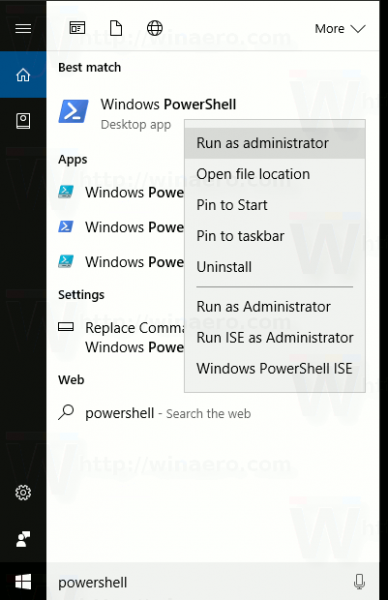Choose Uninstall from context menu
Viewport: 388px width, 600px height.
pyautogui.click(x=275, y=267)
